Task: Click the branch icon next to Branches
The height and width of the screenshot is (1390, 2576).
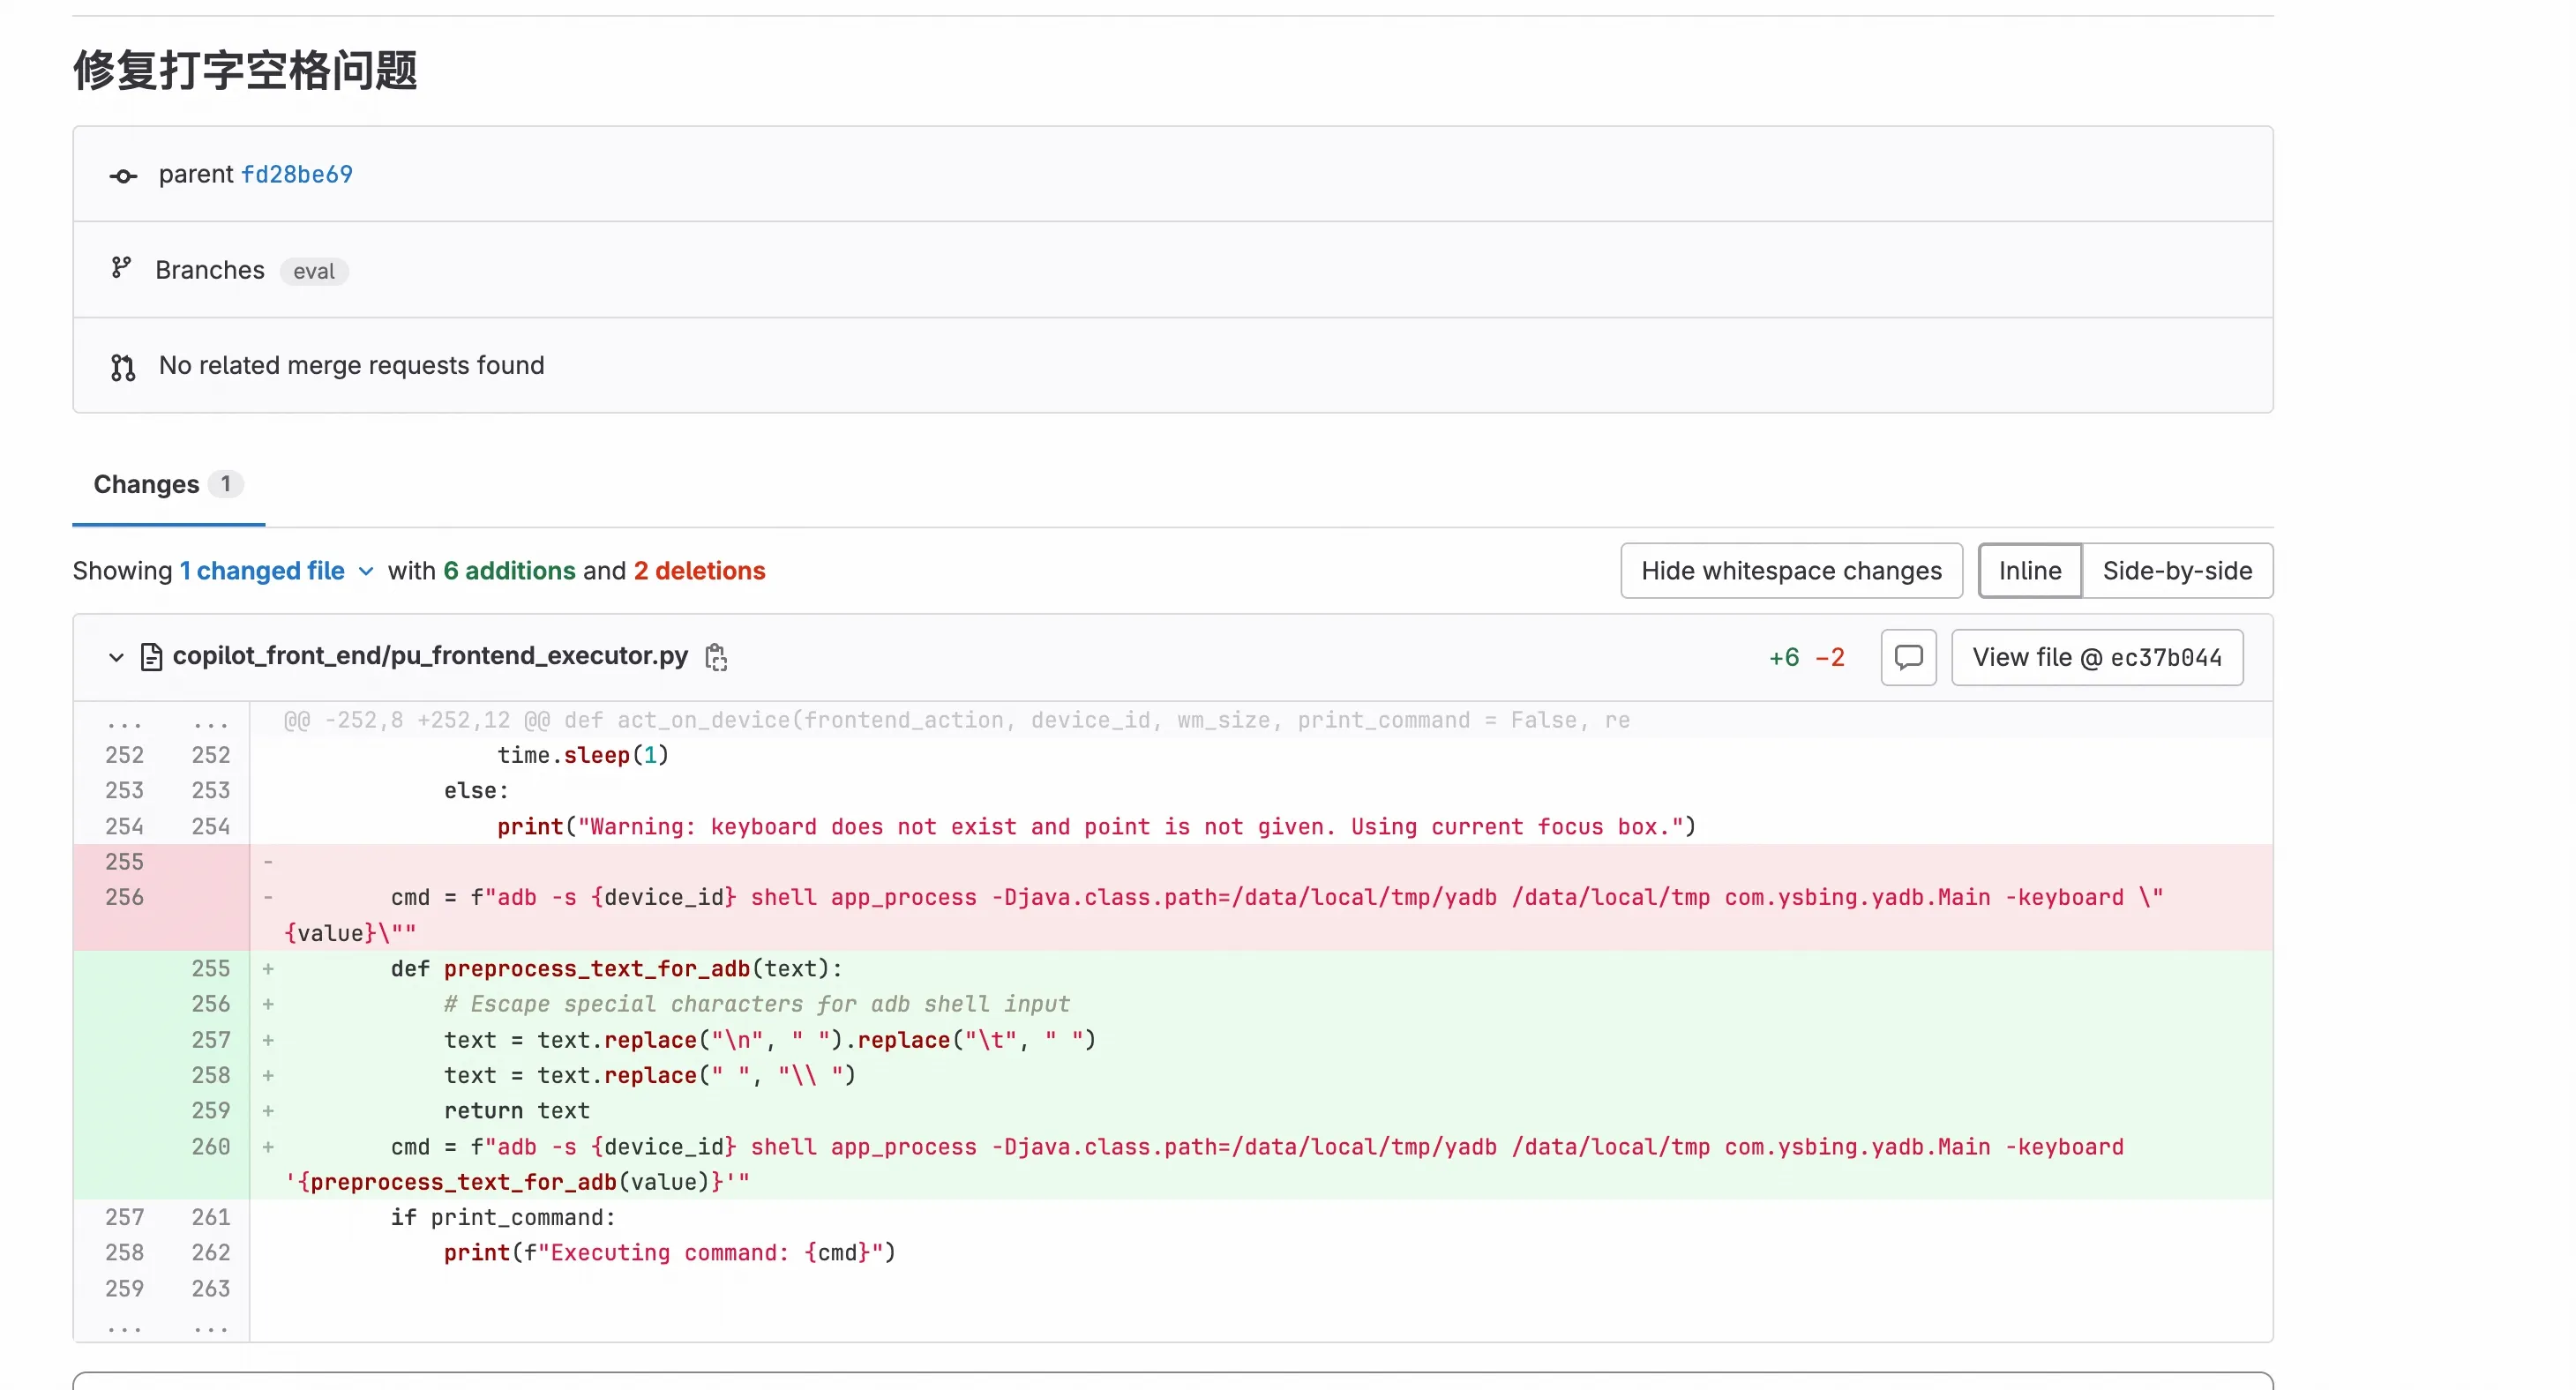Action: point(121,268)
